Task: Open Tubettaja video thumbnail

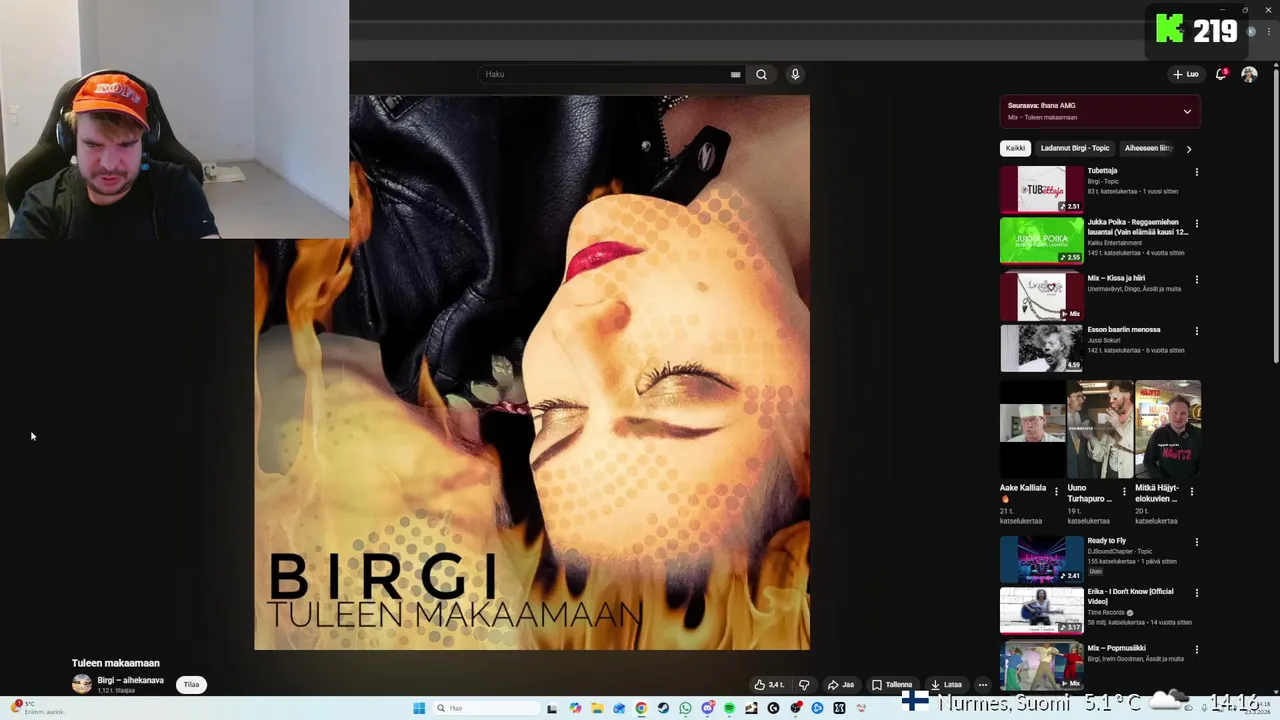Action: pyautogui.click(x=1041, y=188)
